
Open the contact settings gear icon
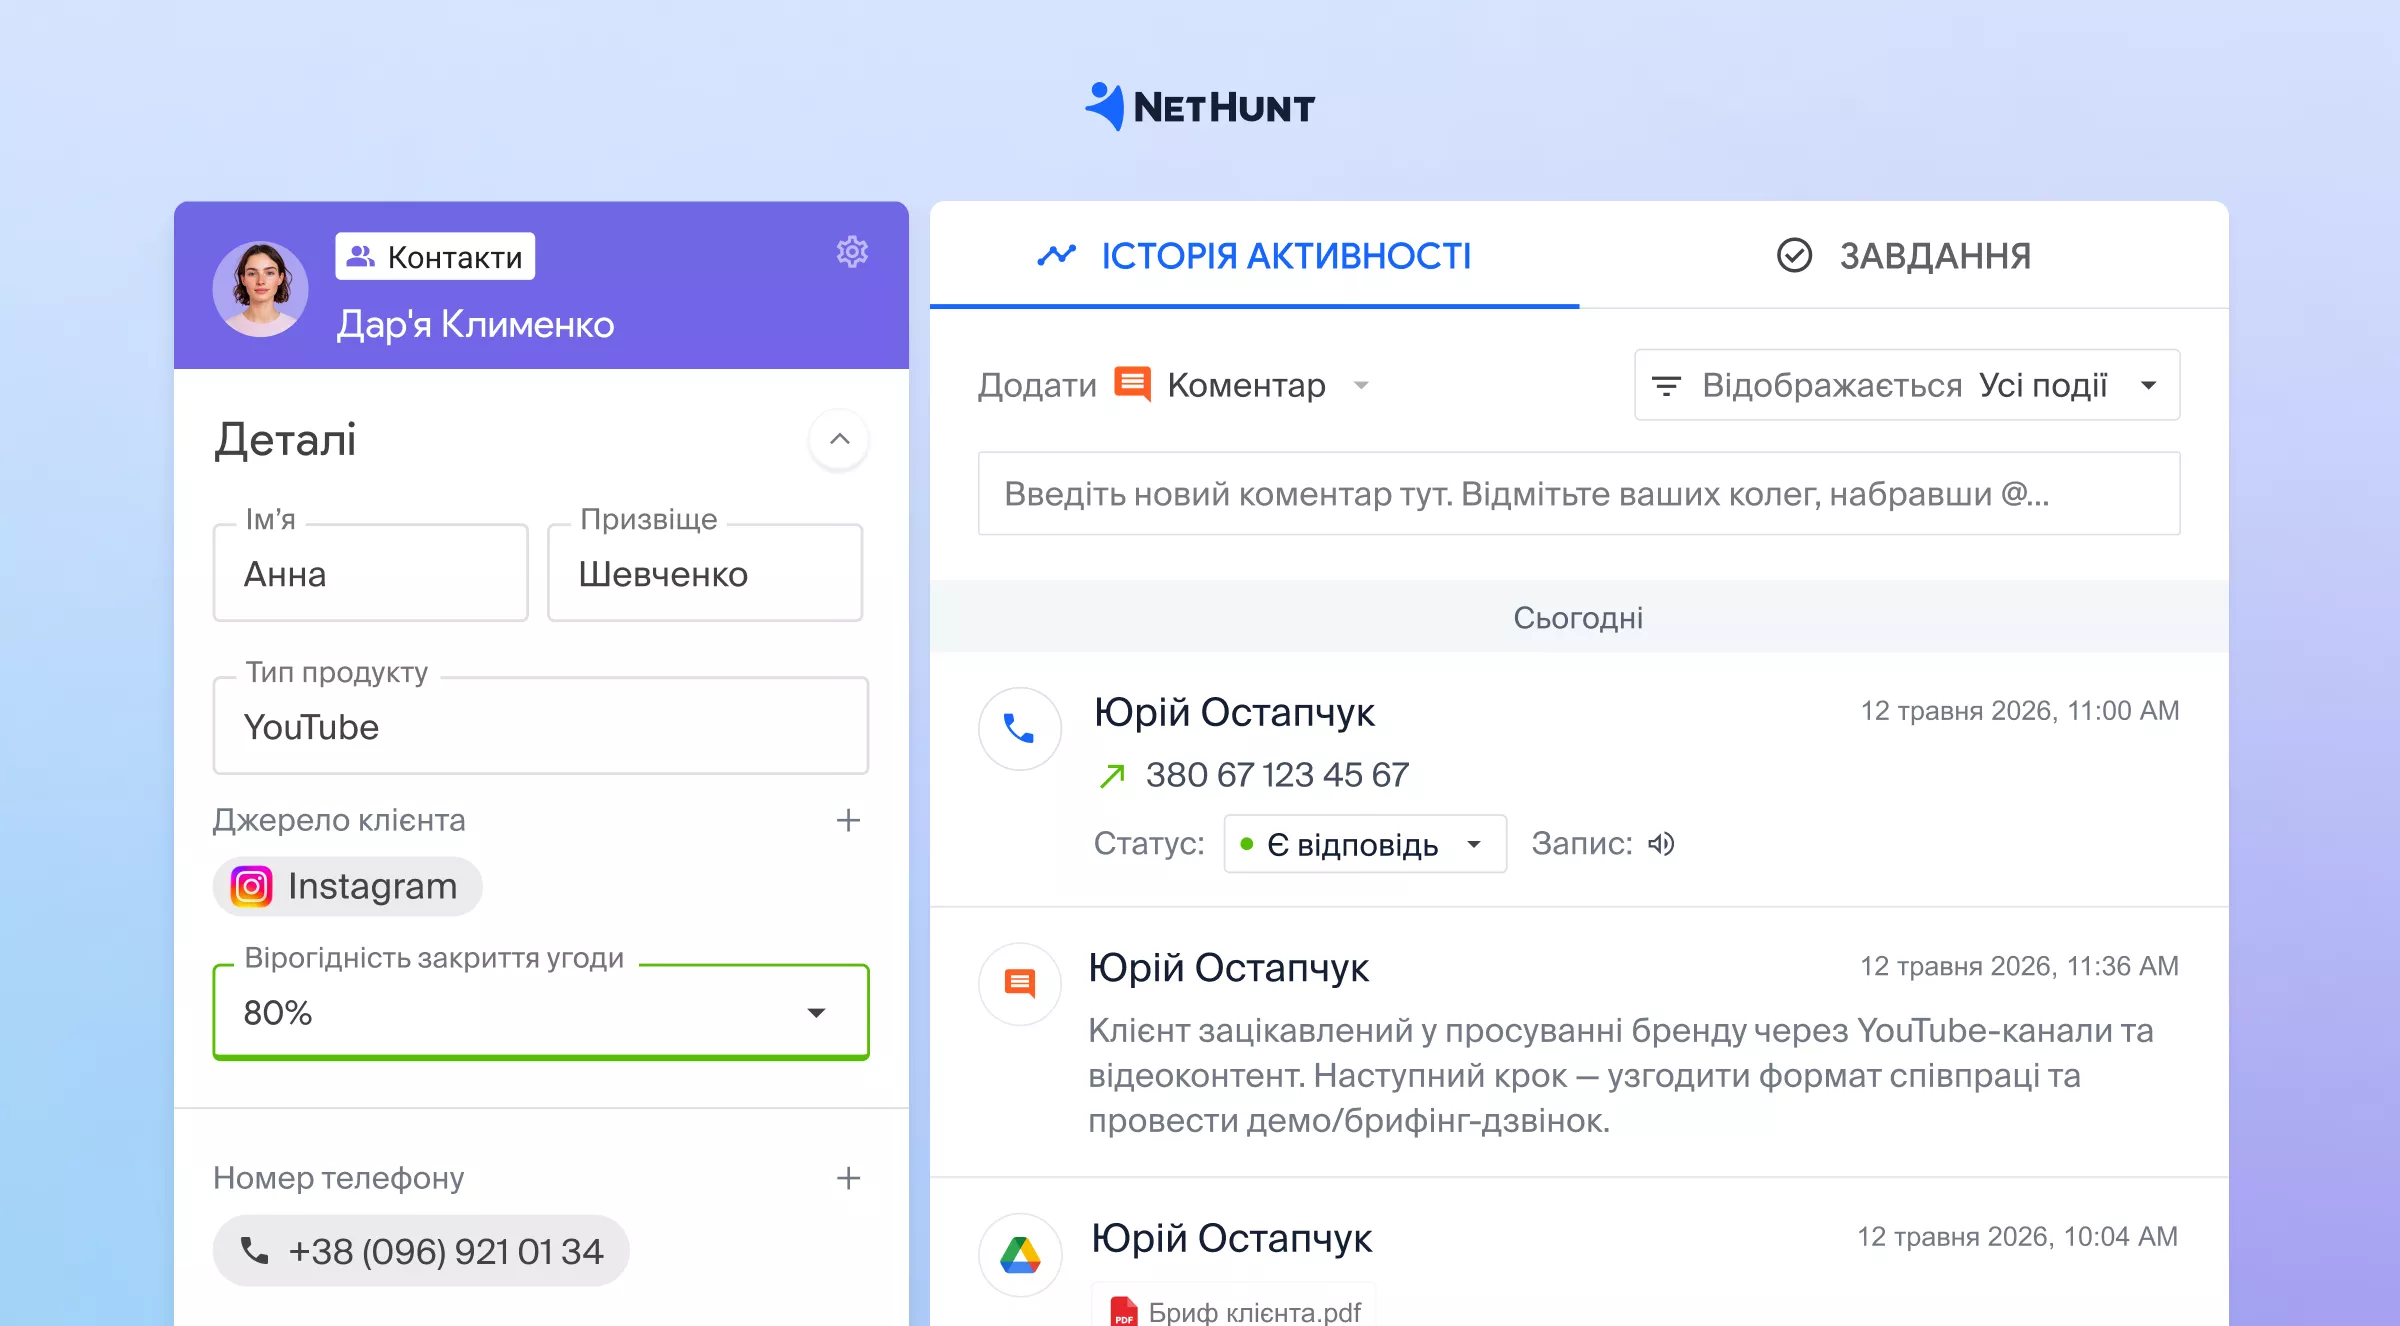(x=852, y=252)
